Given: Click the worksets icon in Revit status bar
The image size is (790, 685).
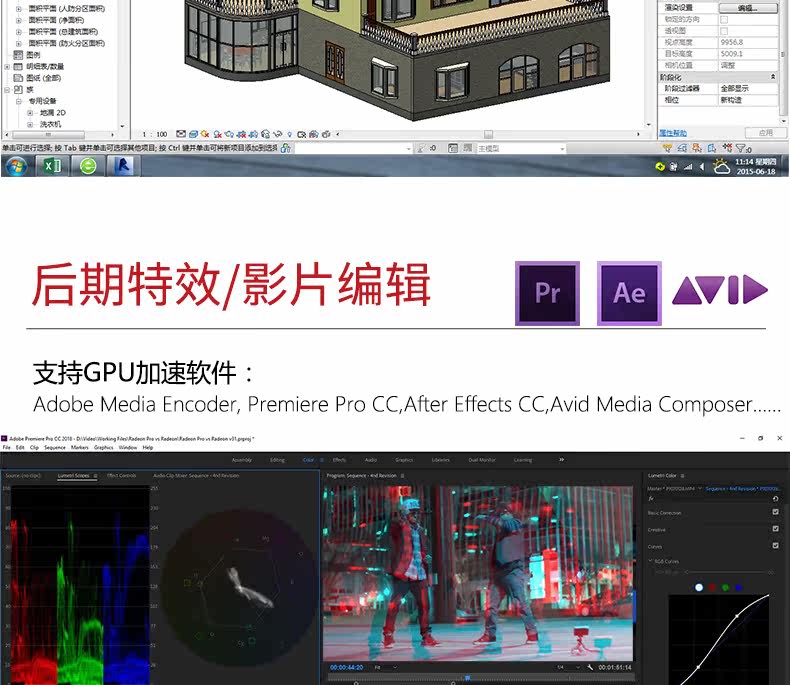Looking at the screenshot, I should pyautogui.click(x=286, y=148).
